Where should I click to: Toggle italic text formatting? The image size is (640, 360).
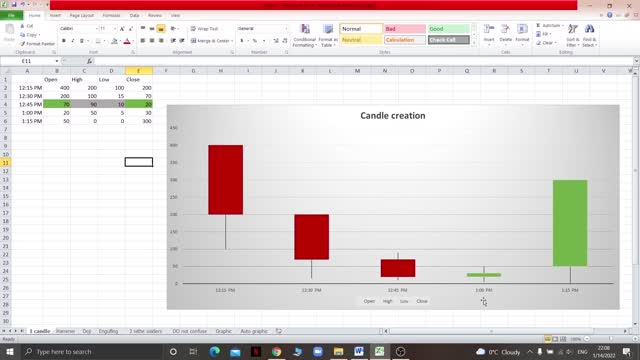pos(73,41)
